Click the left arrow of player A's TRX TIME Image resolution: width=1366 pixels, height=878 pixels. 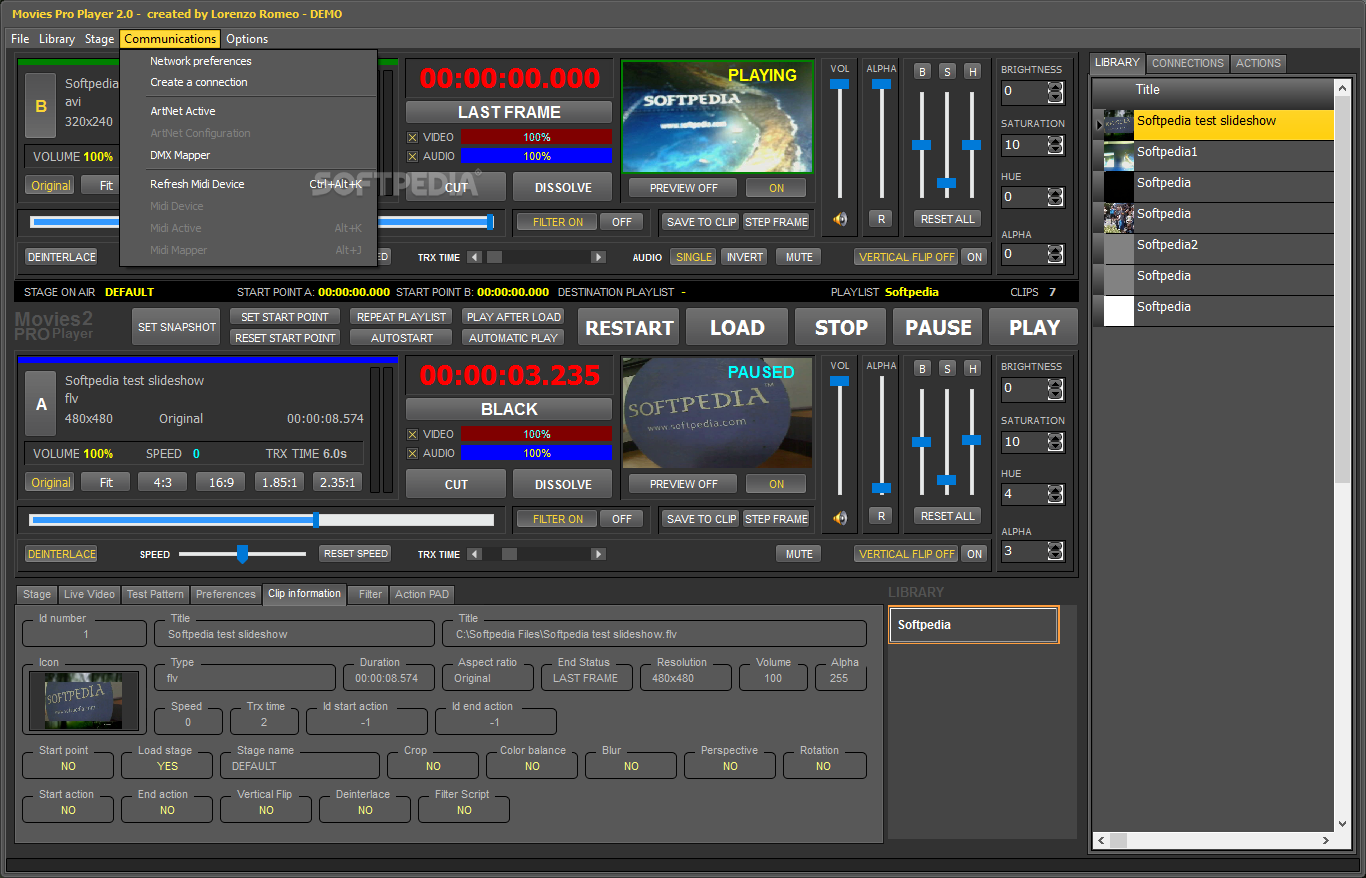tap(474, 554)
